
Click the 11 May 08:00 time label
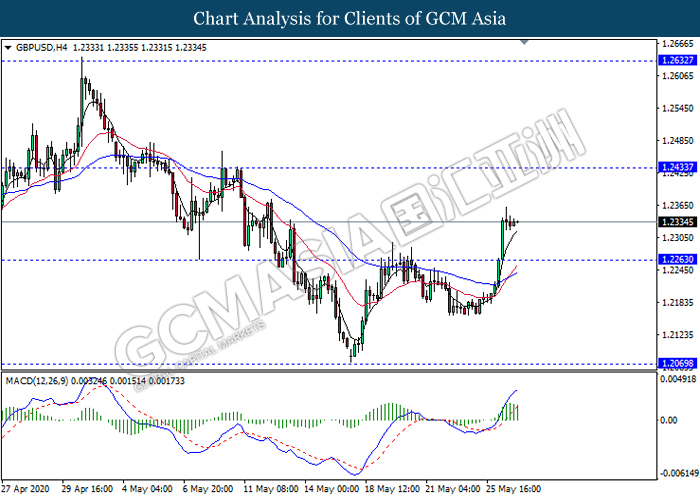[271, 489]
